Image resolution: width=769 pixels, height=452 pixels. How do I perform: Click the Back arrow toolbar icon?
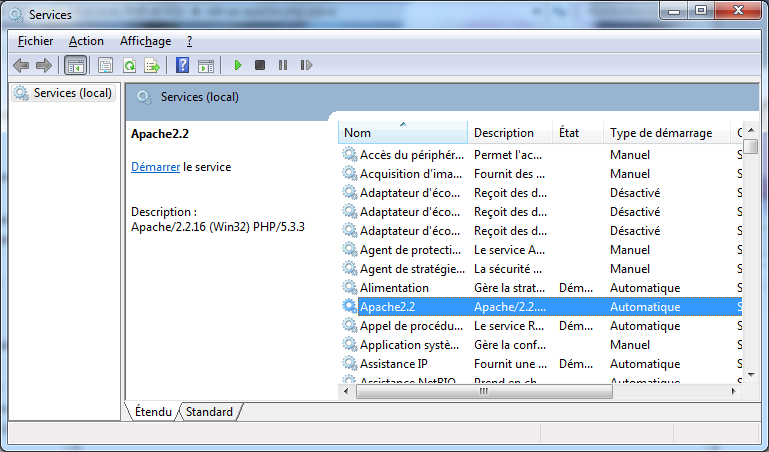(21, 65)
